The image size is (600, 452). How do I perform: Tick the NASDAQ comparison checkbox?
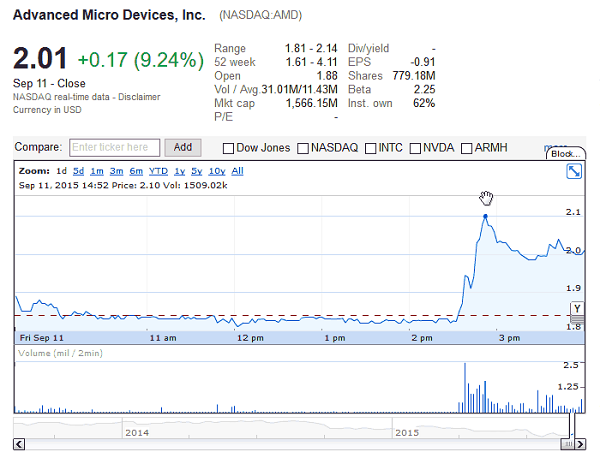303,148
